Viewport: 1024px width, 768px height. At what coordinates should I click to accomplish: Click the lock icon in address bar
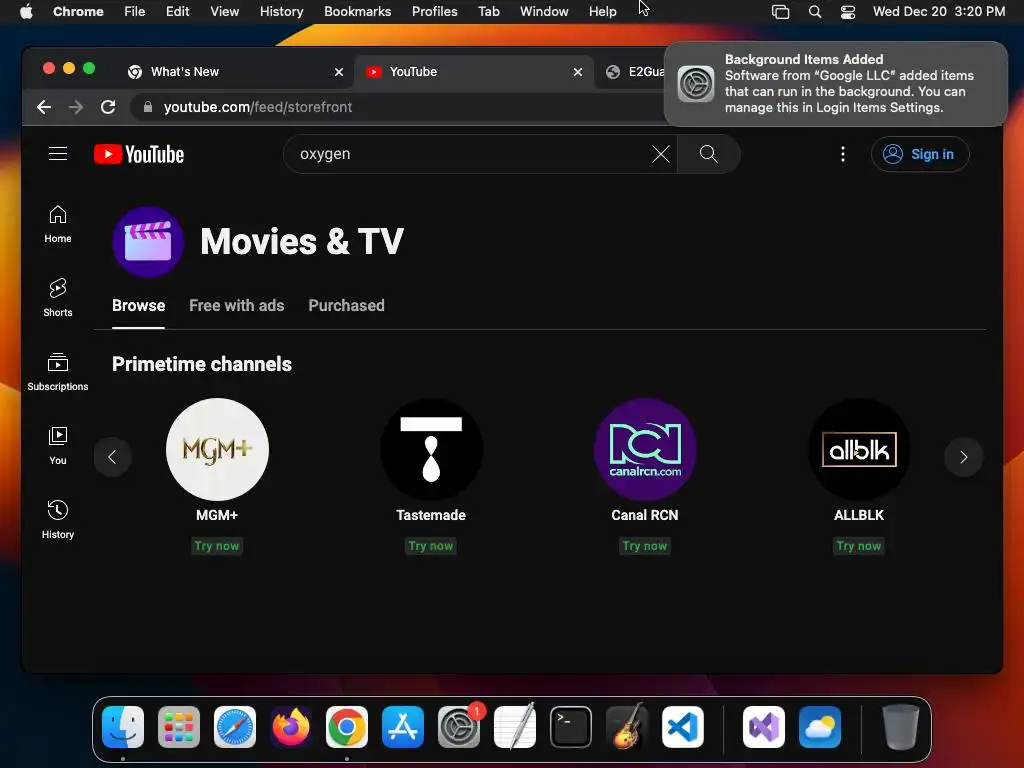148,107
